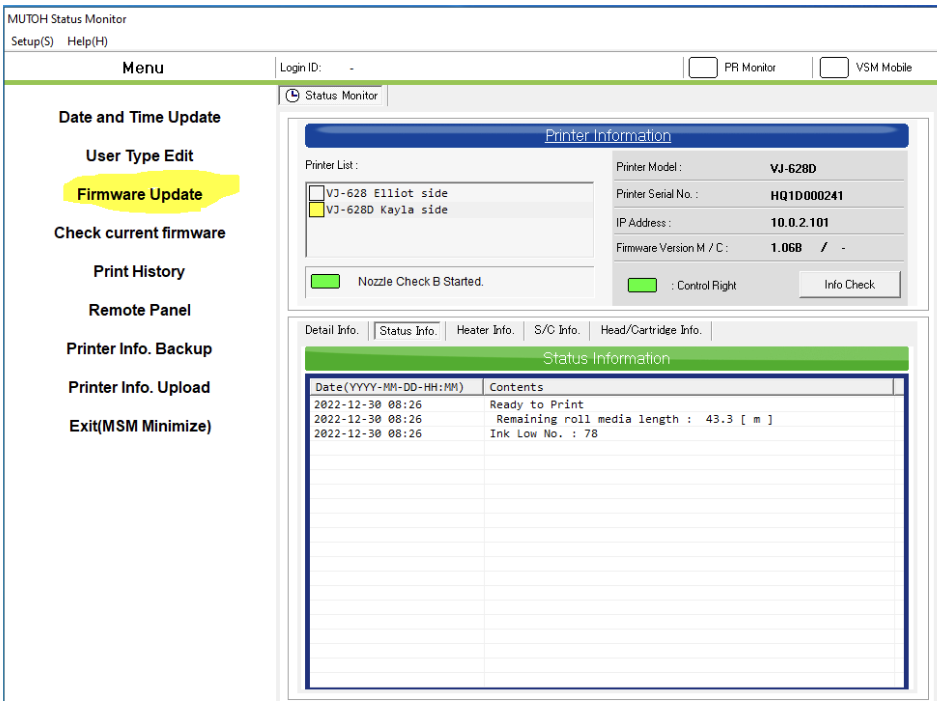Click Printer Info. Backup
Image resolution: width=948 pixels, height=726 pixels.
tap(140, 349)
